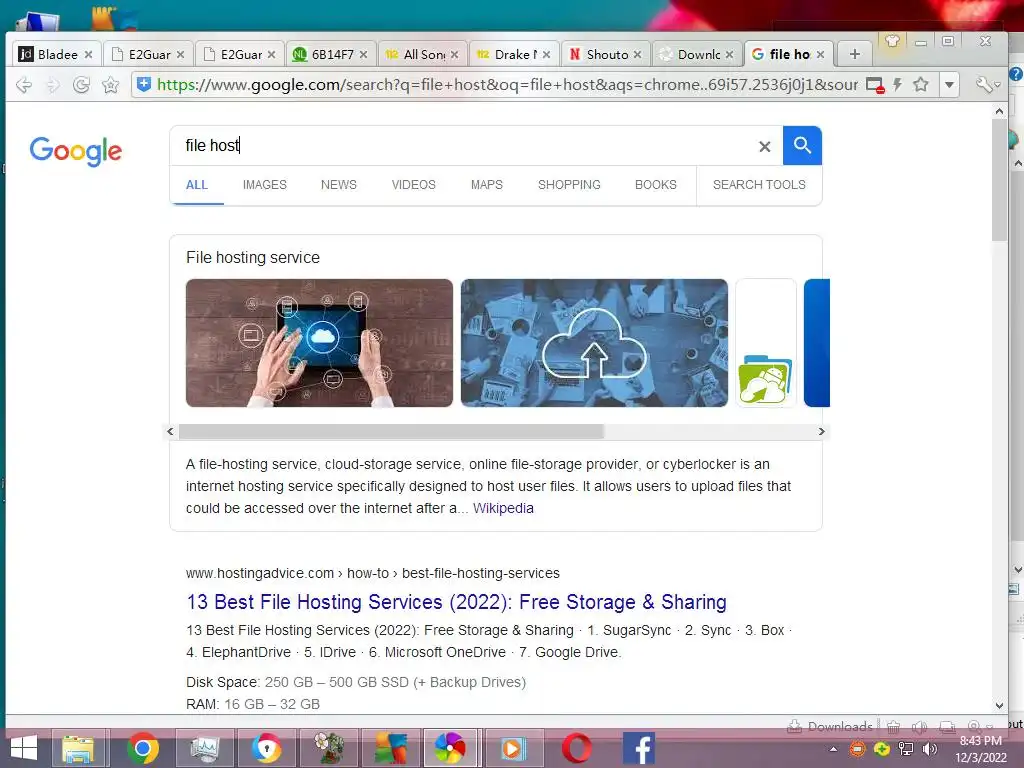Image resolution: width=1024 pixels, height=768 pixels.
Task: Click the volume icon in system tray
Action: pyautogui.click(x=930, y=748)
